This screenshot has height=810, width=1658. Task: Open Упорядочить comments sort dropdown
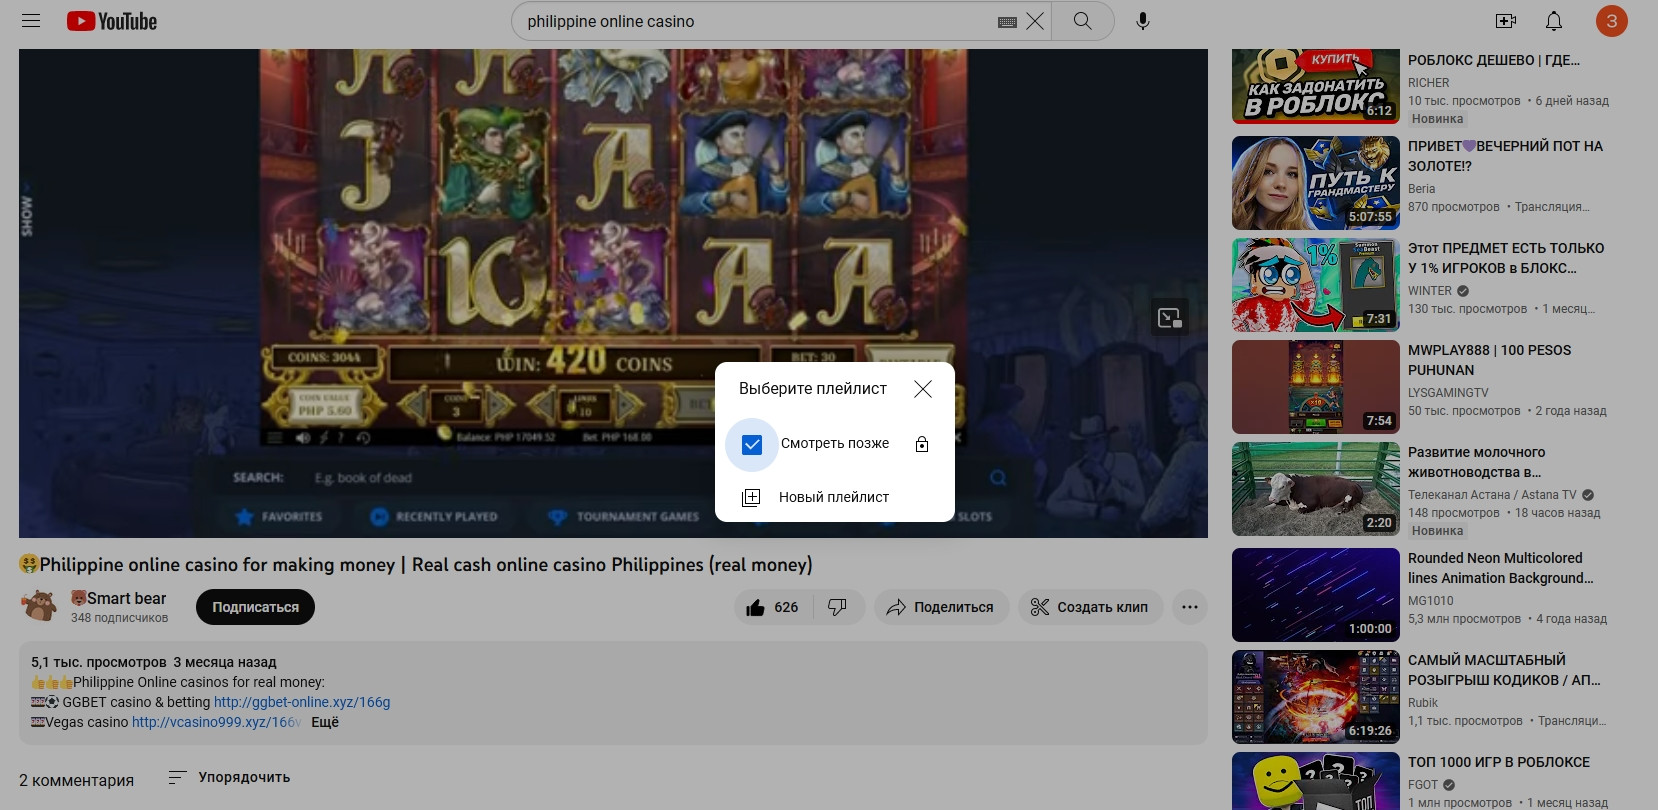(x=229, y=777)
